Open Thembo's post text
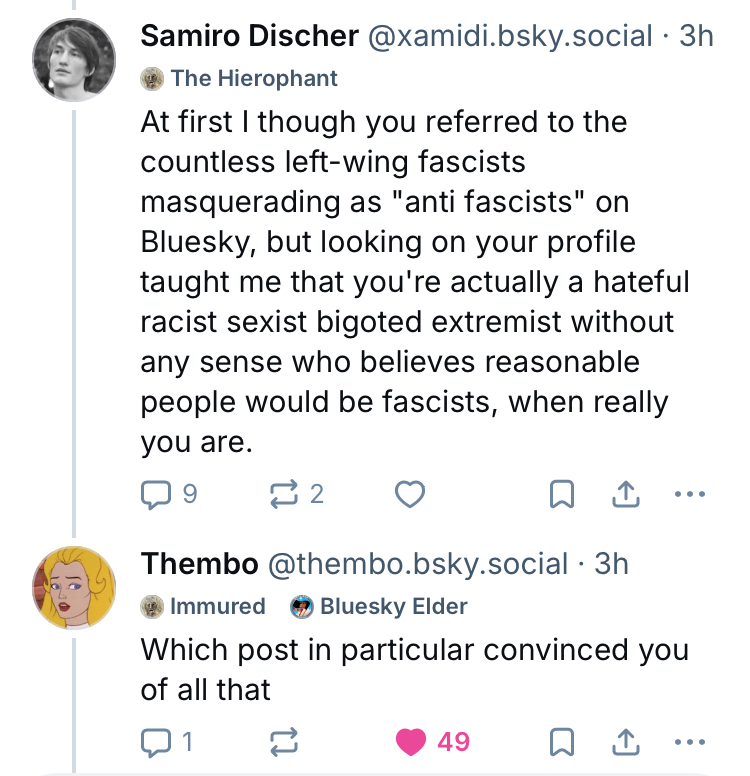 click(x=414, y=668)
